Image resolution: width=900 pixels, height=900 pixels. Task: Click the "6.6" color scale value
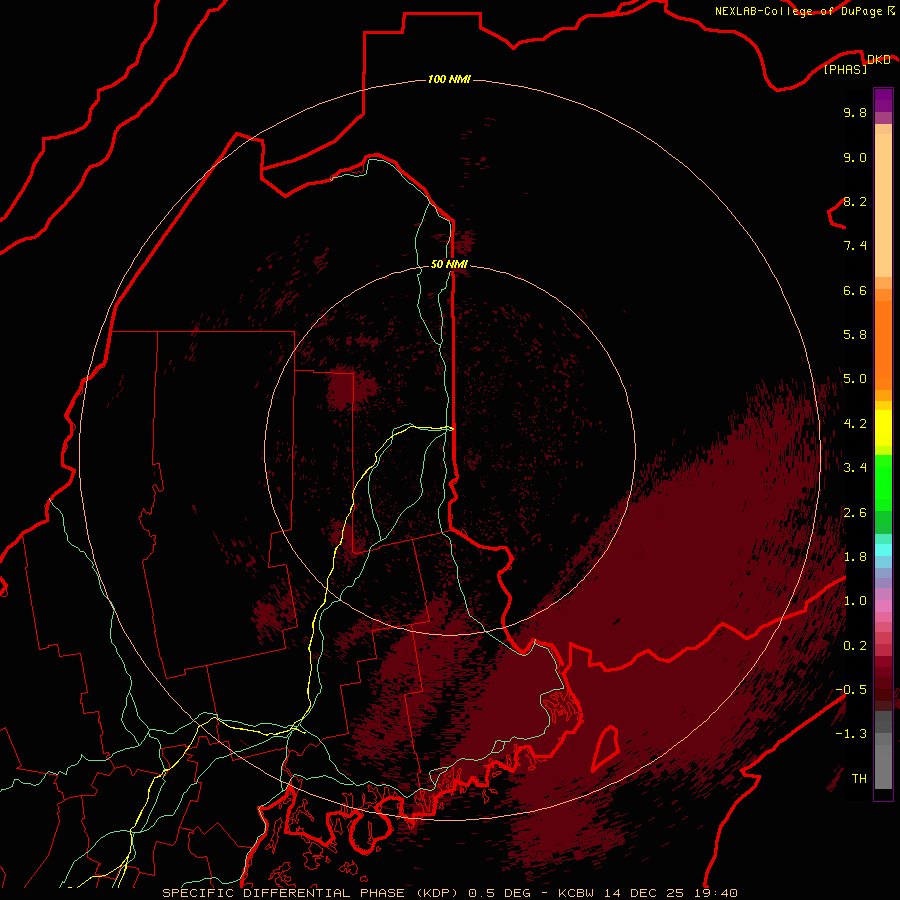(x=855, y=290)
